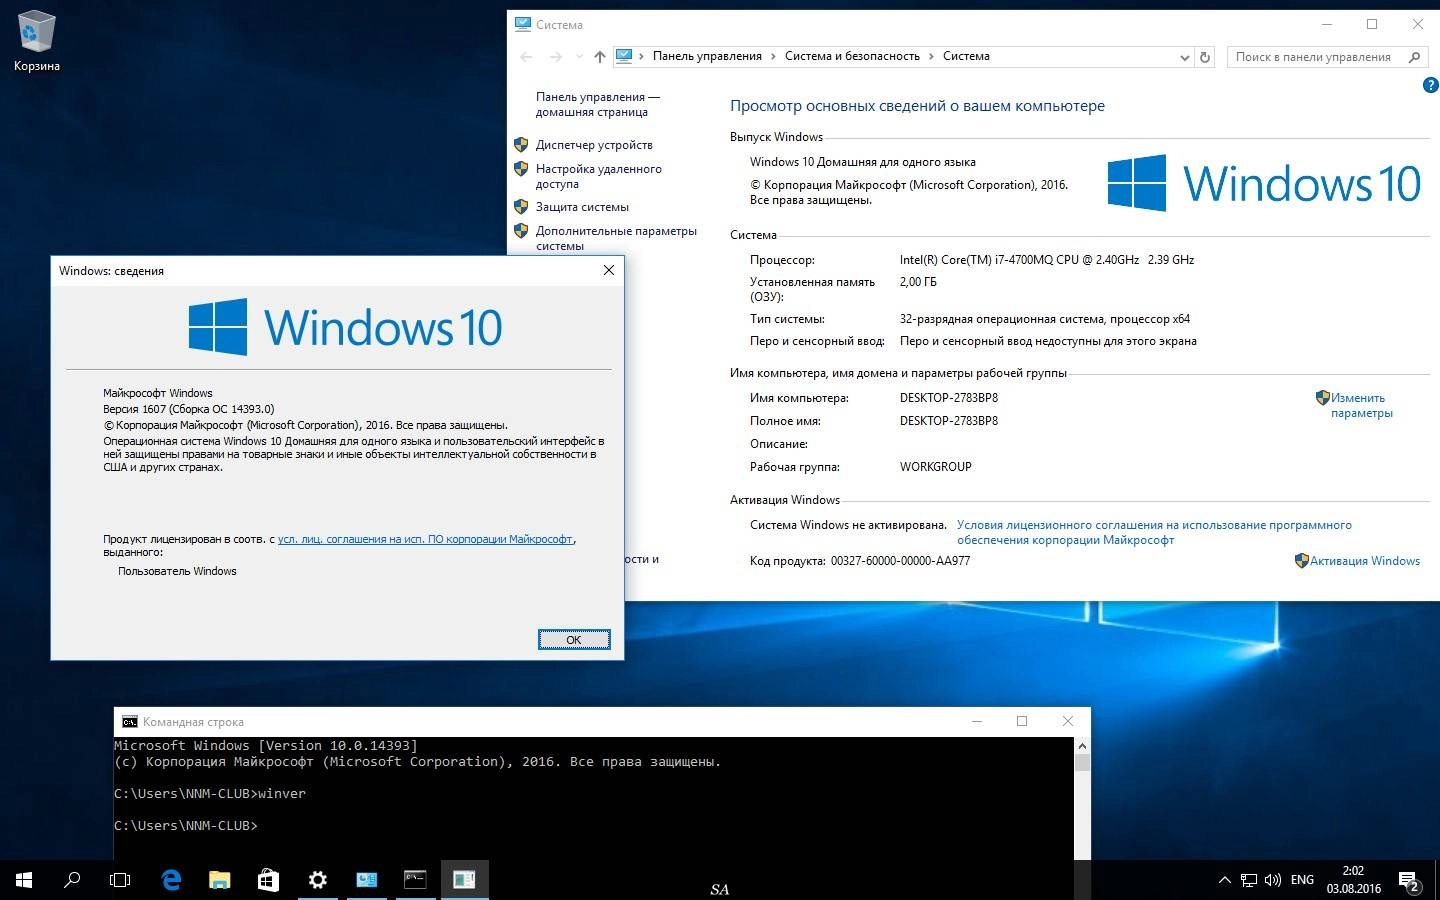
Task: Click System window title icon
Action: [522, 24]
